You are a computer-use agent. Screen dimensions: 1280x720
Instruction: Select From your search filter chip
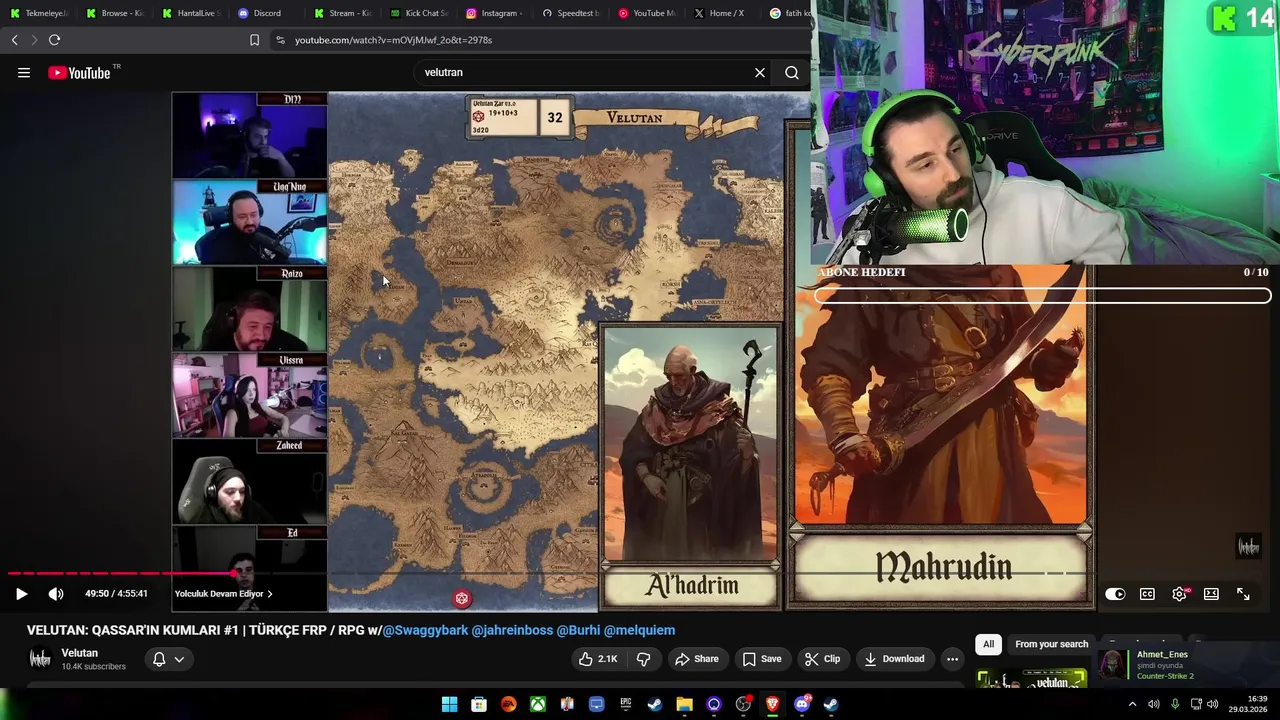(1051, 644)
